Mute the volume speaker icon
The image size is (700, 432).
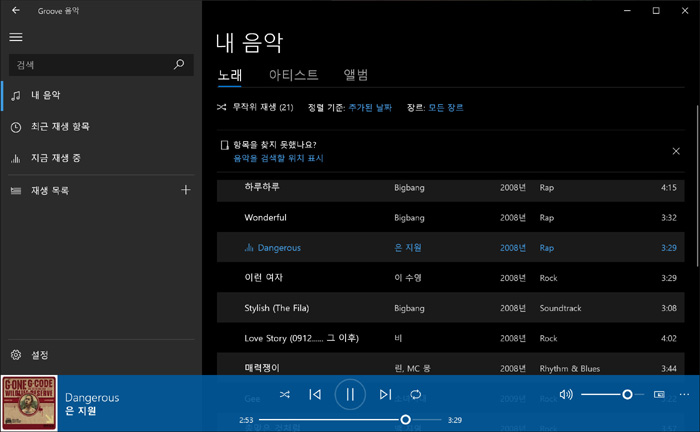(x=566, y=395)
